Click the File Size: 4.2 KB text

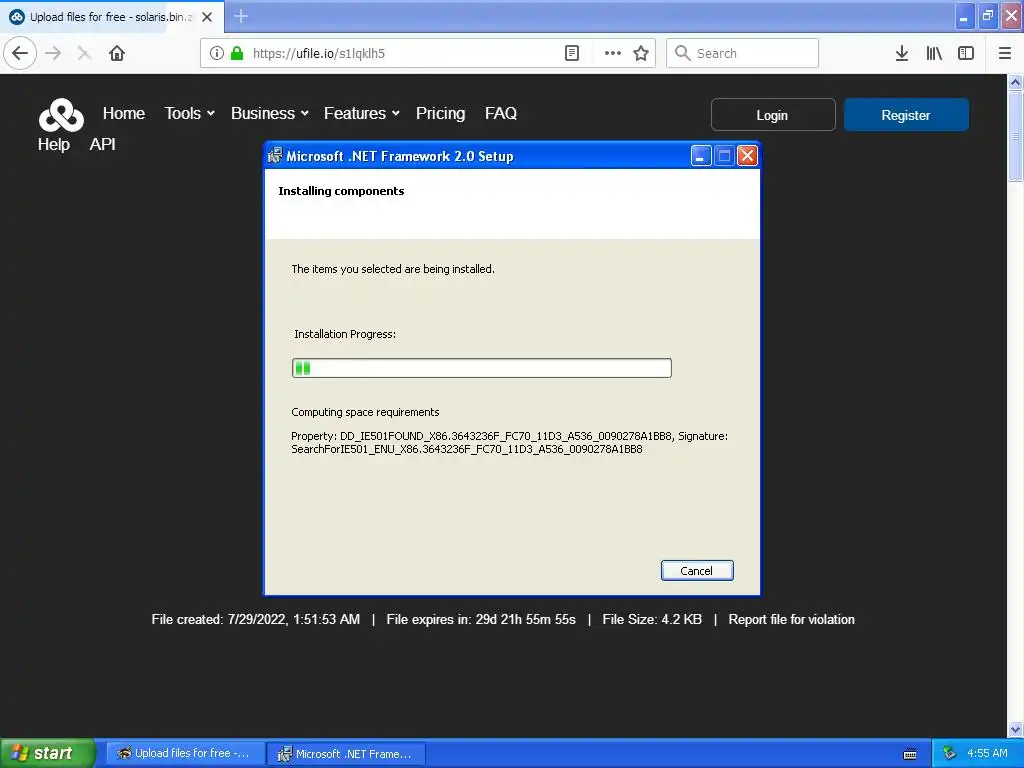click(x=652, y=619)
